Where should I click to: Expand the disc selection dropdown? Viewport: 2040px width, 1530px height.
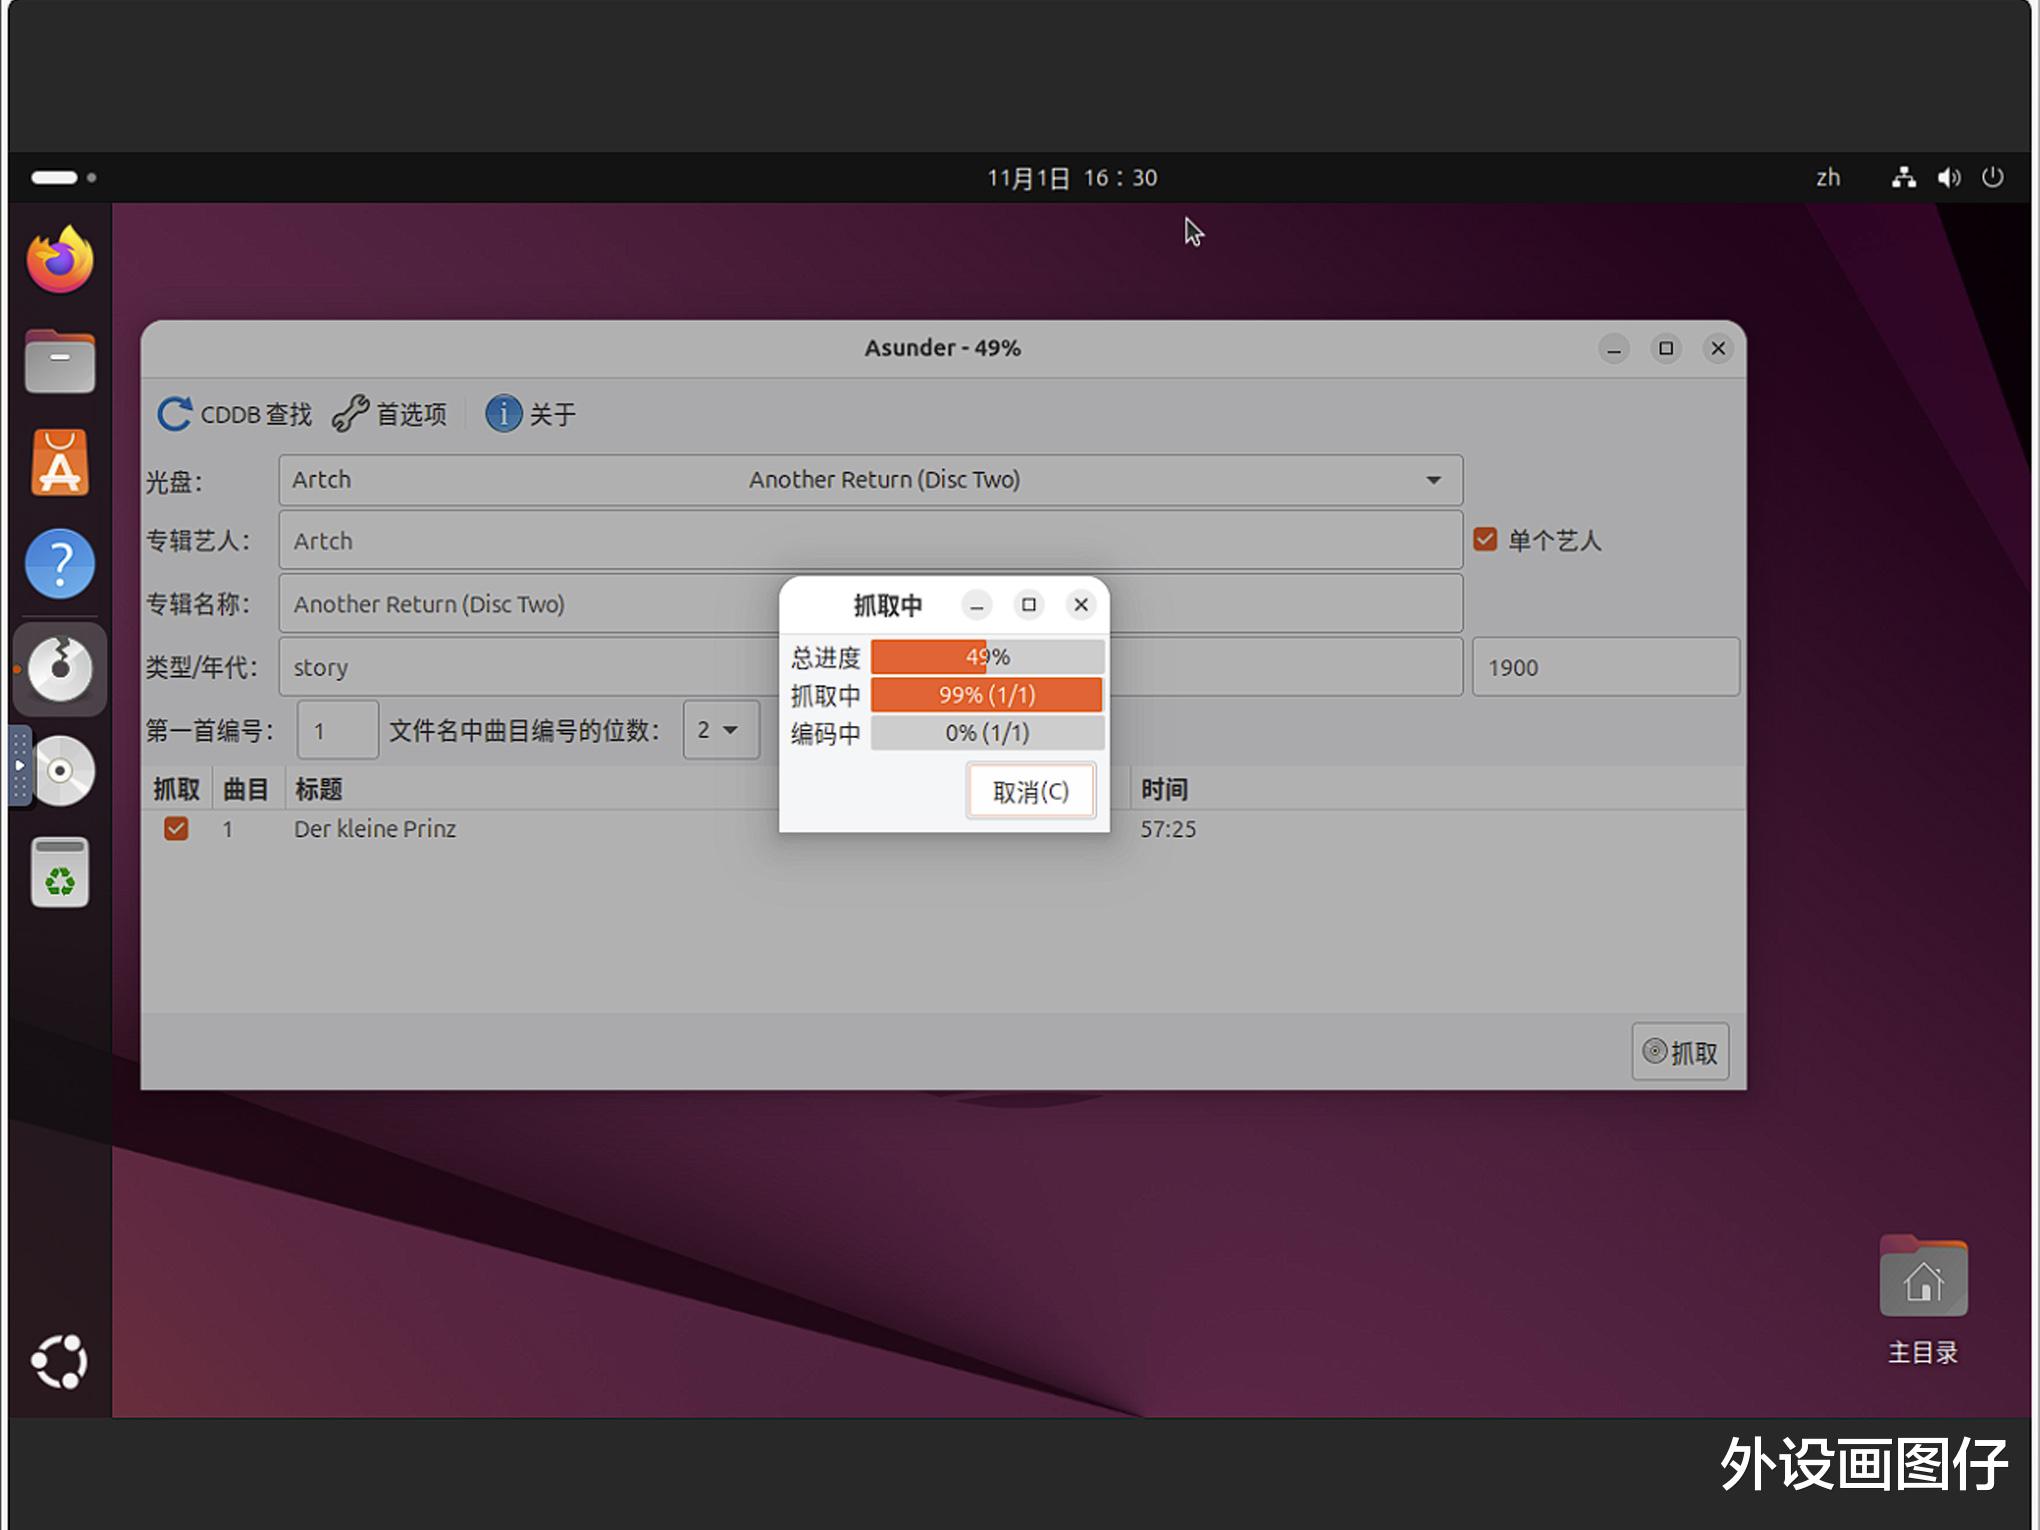pos(1433,480)
